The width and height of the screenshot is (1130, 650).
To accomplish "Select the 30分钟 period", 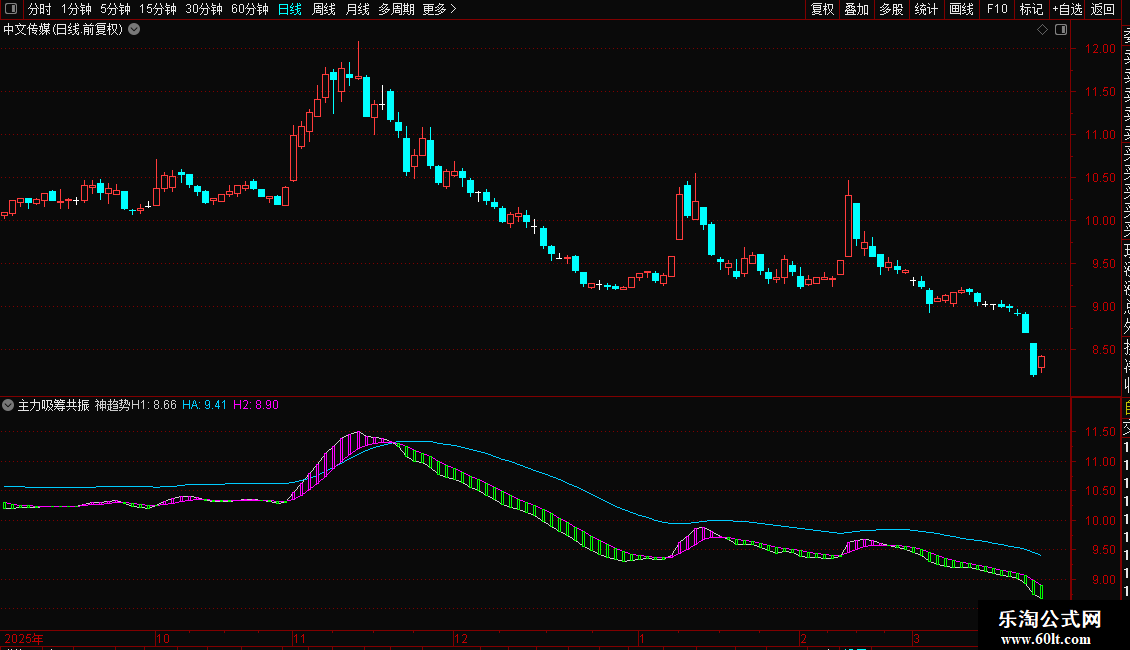I will pyautogui.click(x=204, y=9).
